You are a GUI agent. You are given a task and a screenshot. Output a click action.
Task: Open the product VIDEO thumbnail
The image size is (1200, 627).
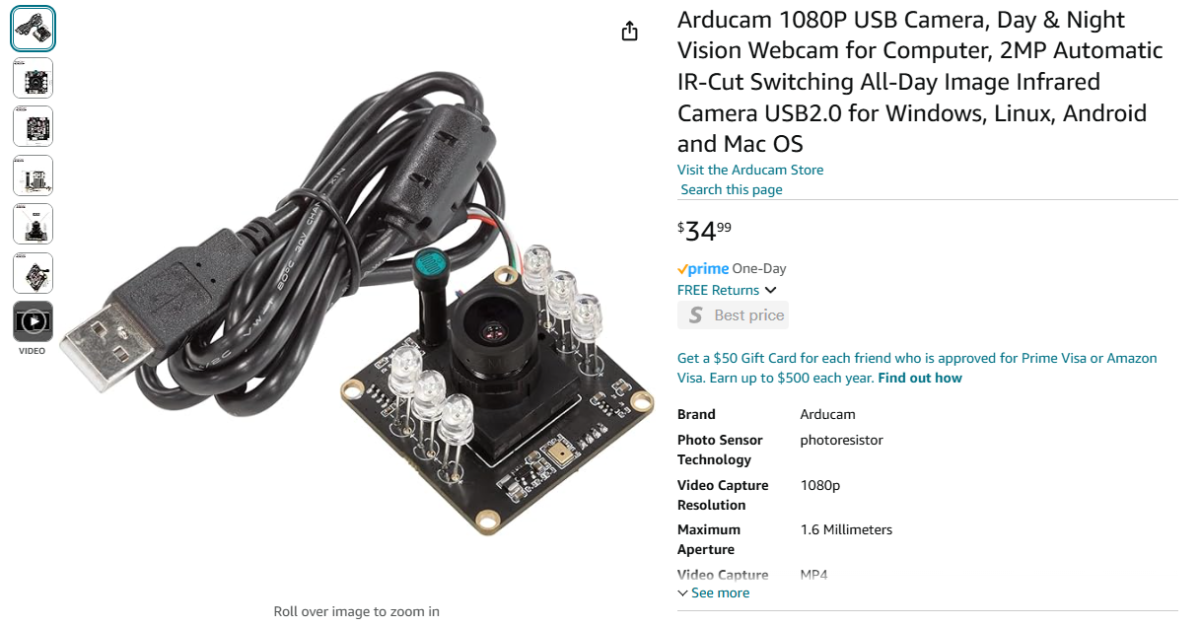coord(33,322)
